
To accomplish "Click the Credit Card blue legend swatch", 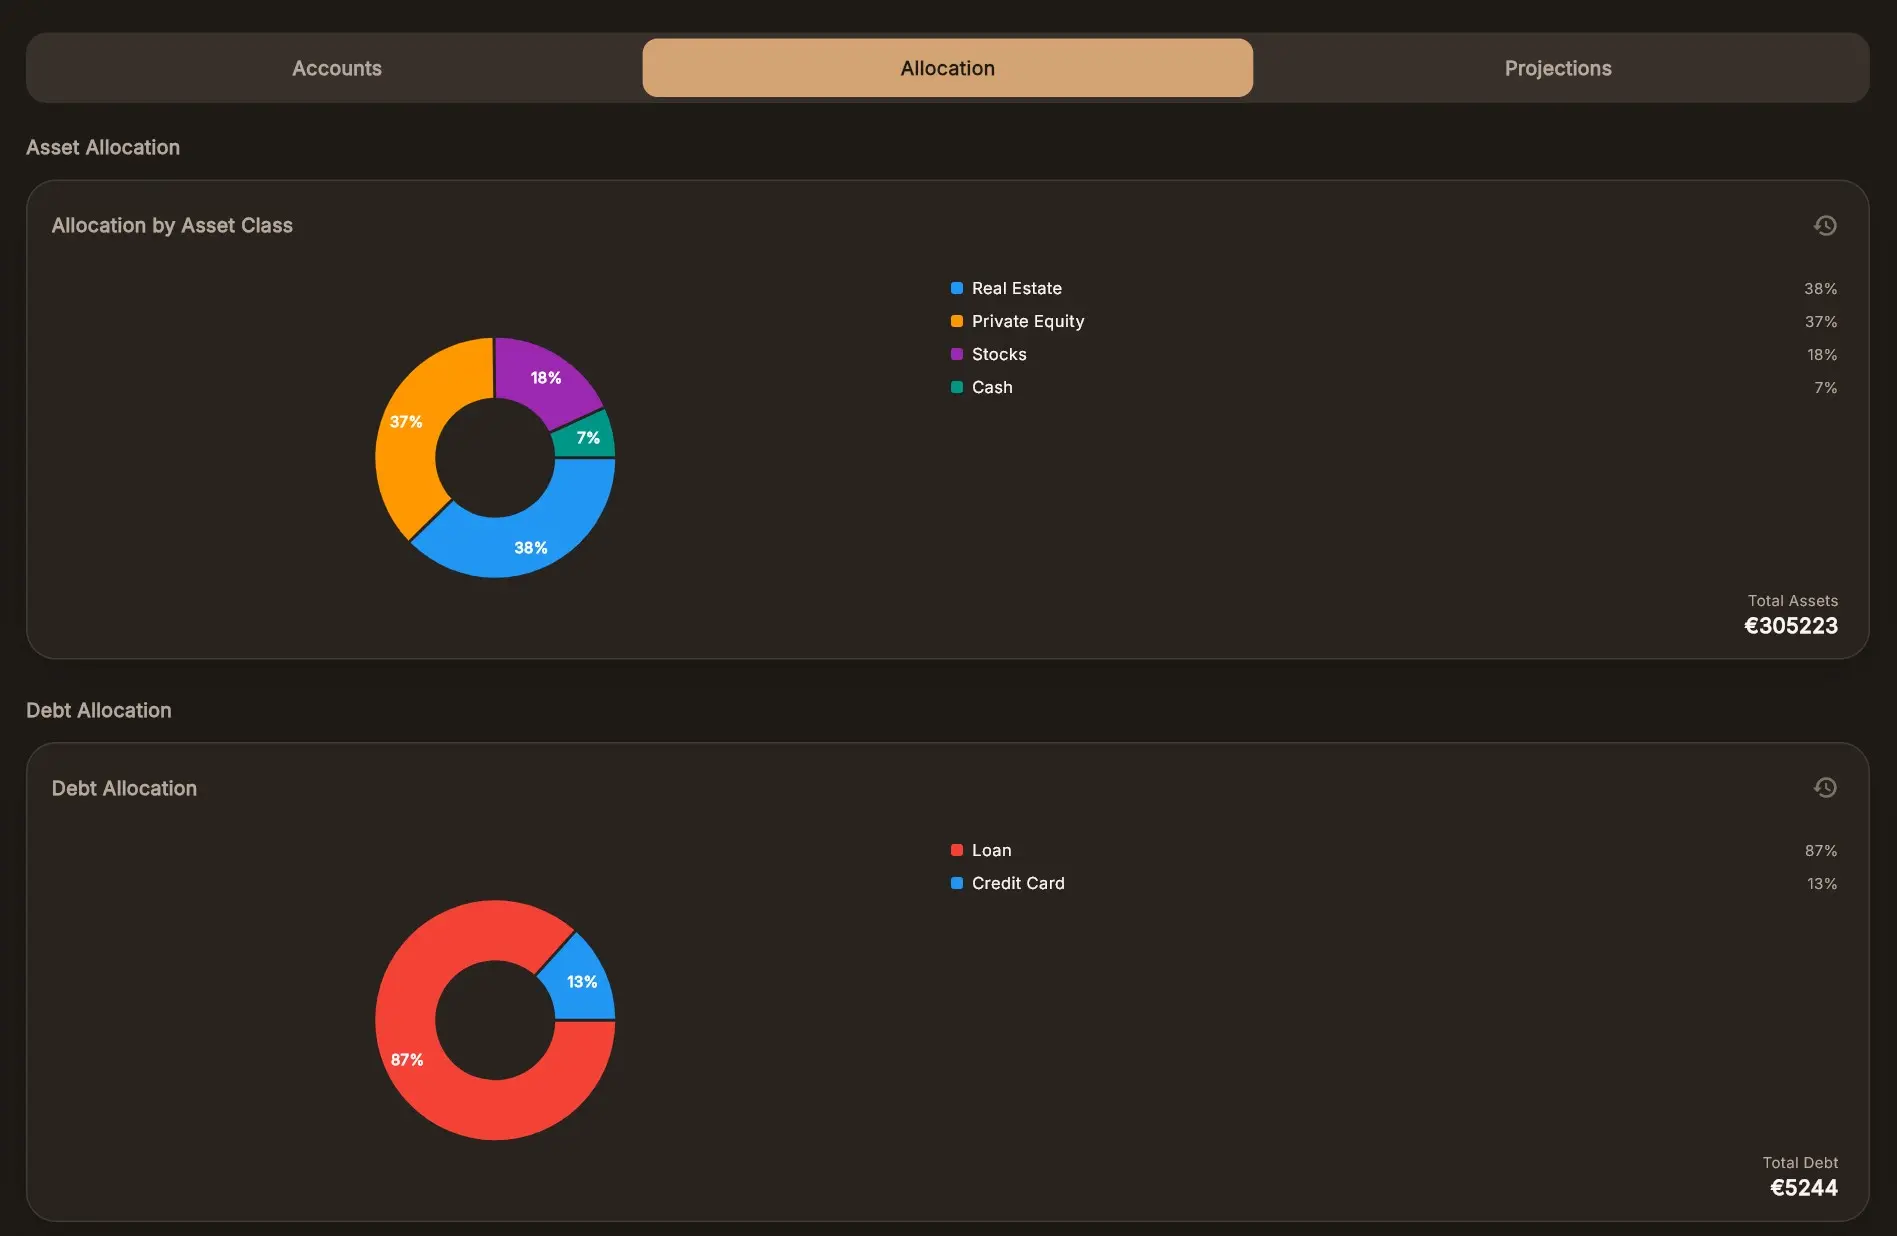I will 957,883.
